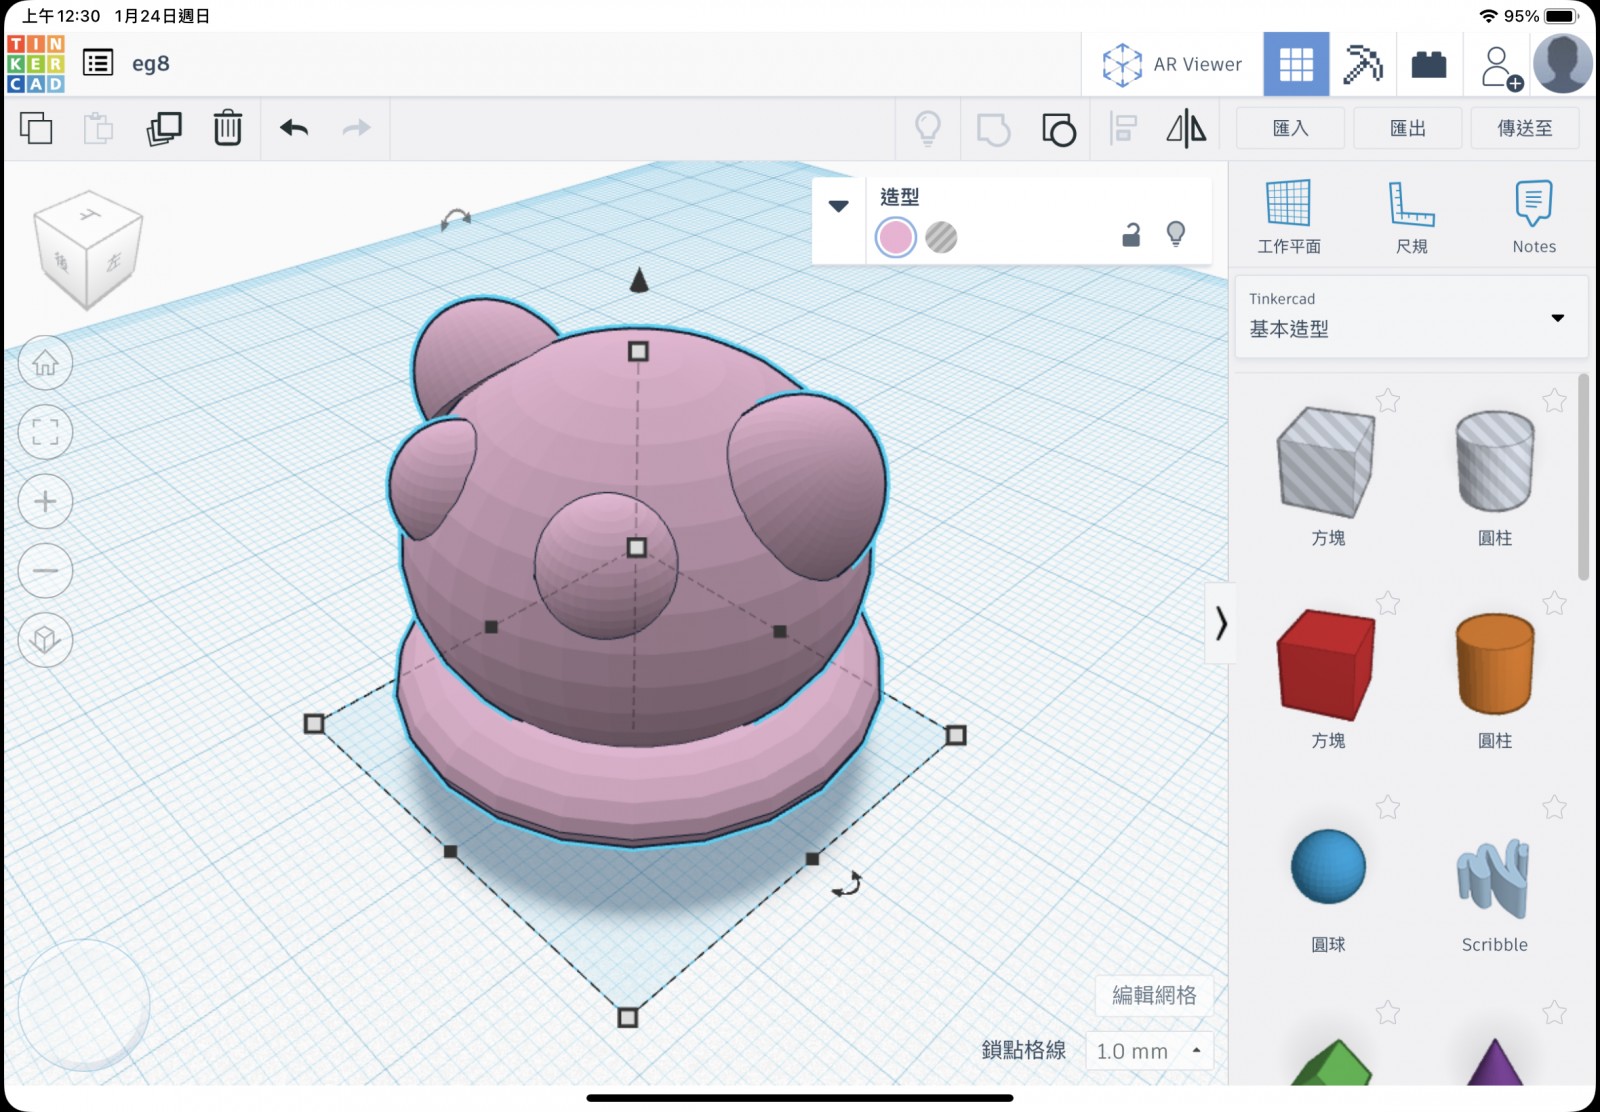
Task: Click the view cube
Action: click(87, 248)
